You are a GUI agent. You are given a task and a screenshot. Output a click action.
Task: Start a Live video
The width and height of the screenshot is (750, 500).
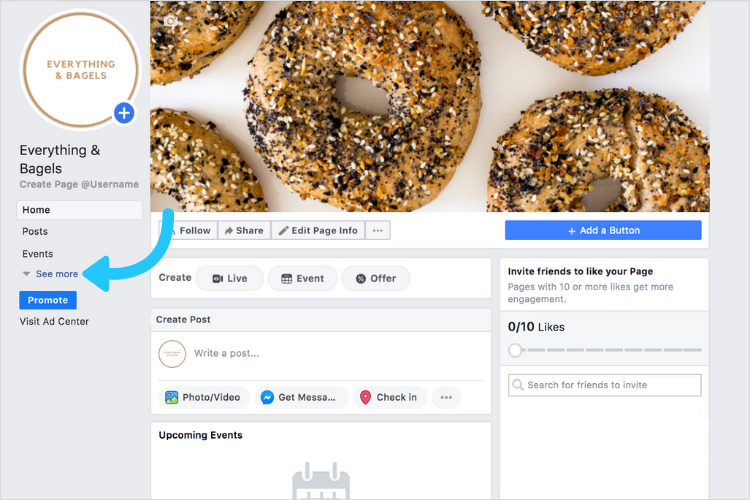(x=230, y=278)
